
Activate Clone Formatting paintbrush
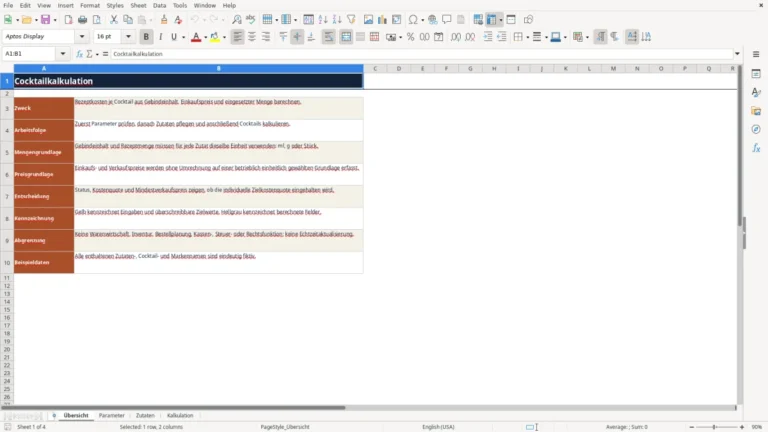coord(164,20)
